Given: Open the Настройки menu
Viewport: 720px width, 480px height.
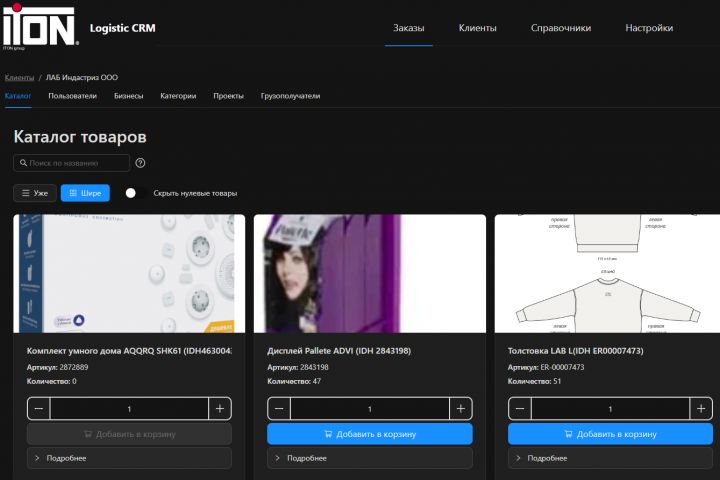Looking at the screenshot, I should (649, 28).
